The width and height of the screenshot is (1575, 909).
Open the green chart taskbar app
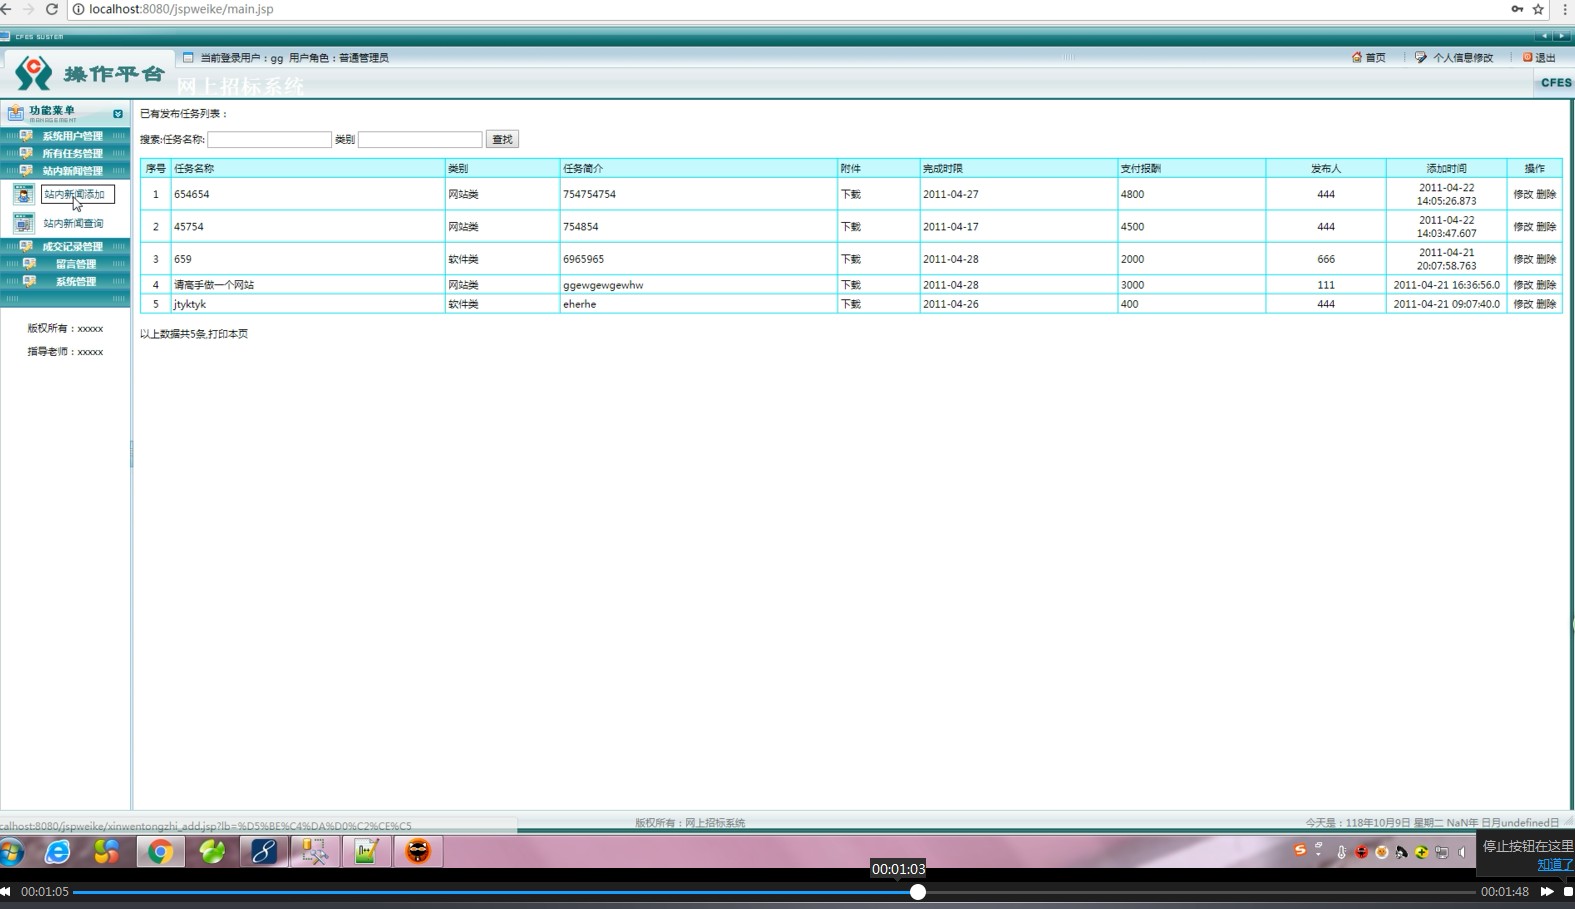366,852
